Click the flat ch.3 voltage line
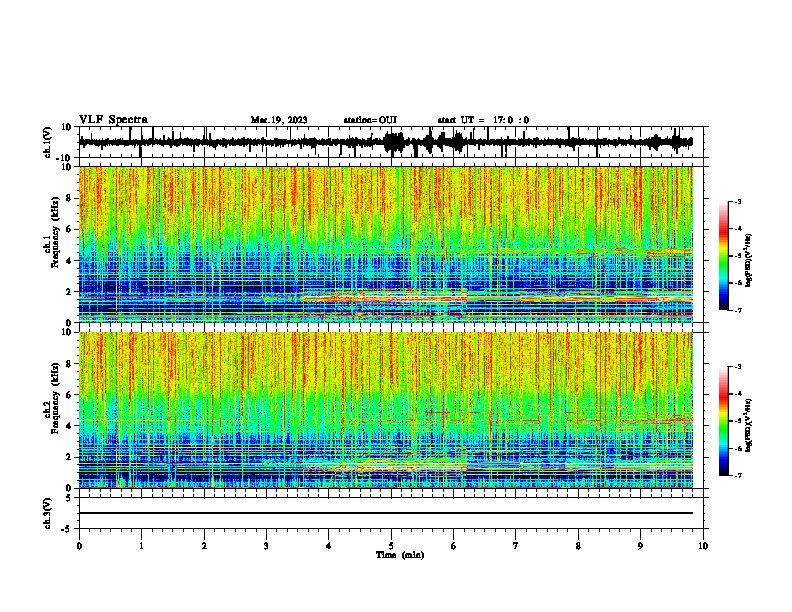This screenshot has height=612, width=792. (x=386, y=513)
